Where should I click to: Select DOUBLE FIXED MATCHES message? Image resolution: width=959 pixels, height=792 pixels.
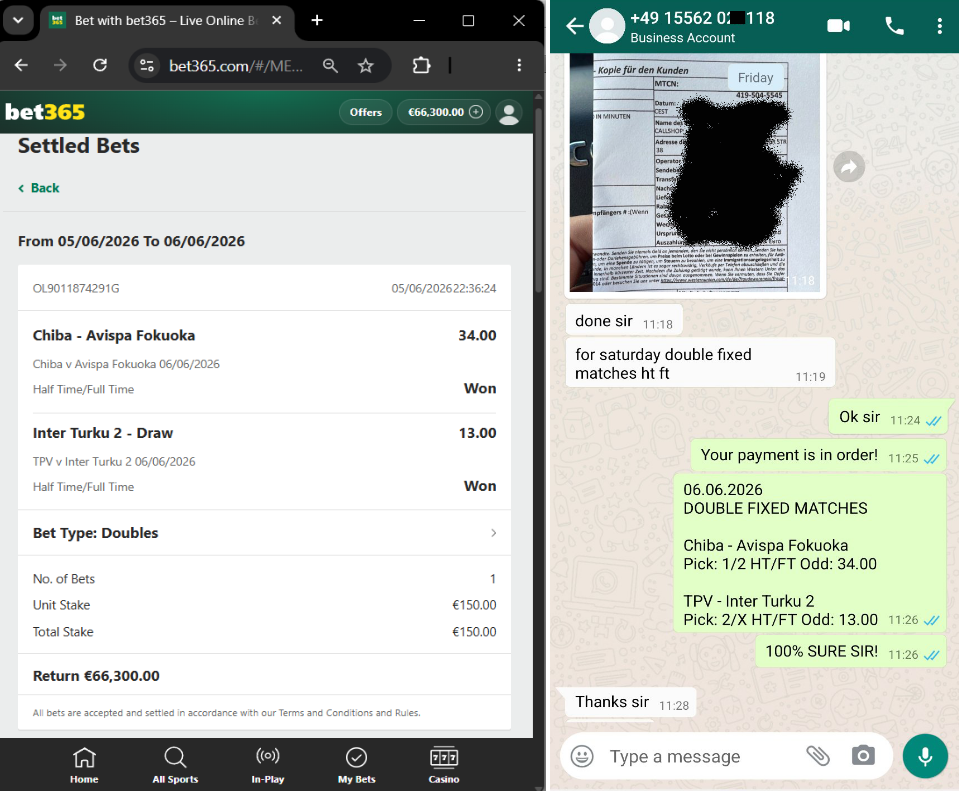click(x=810, y=553)
